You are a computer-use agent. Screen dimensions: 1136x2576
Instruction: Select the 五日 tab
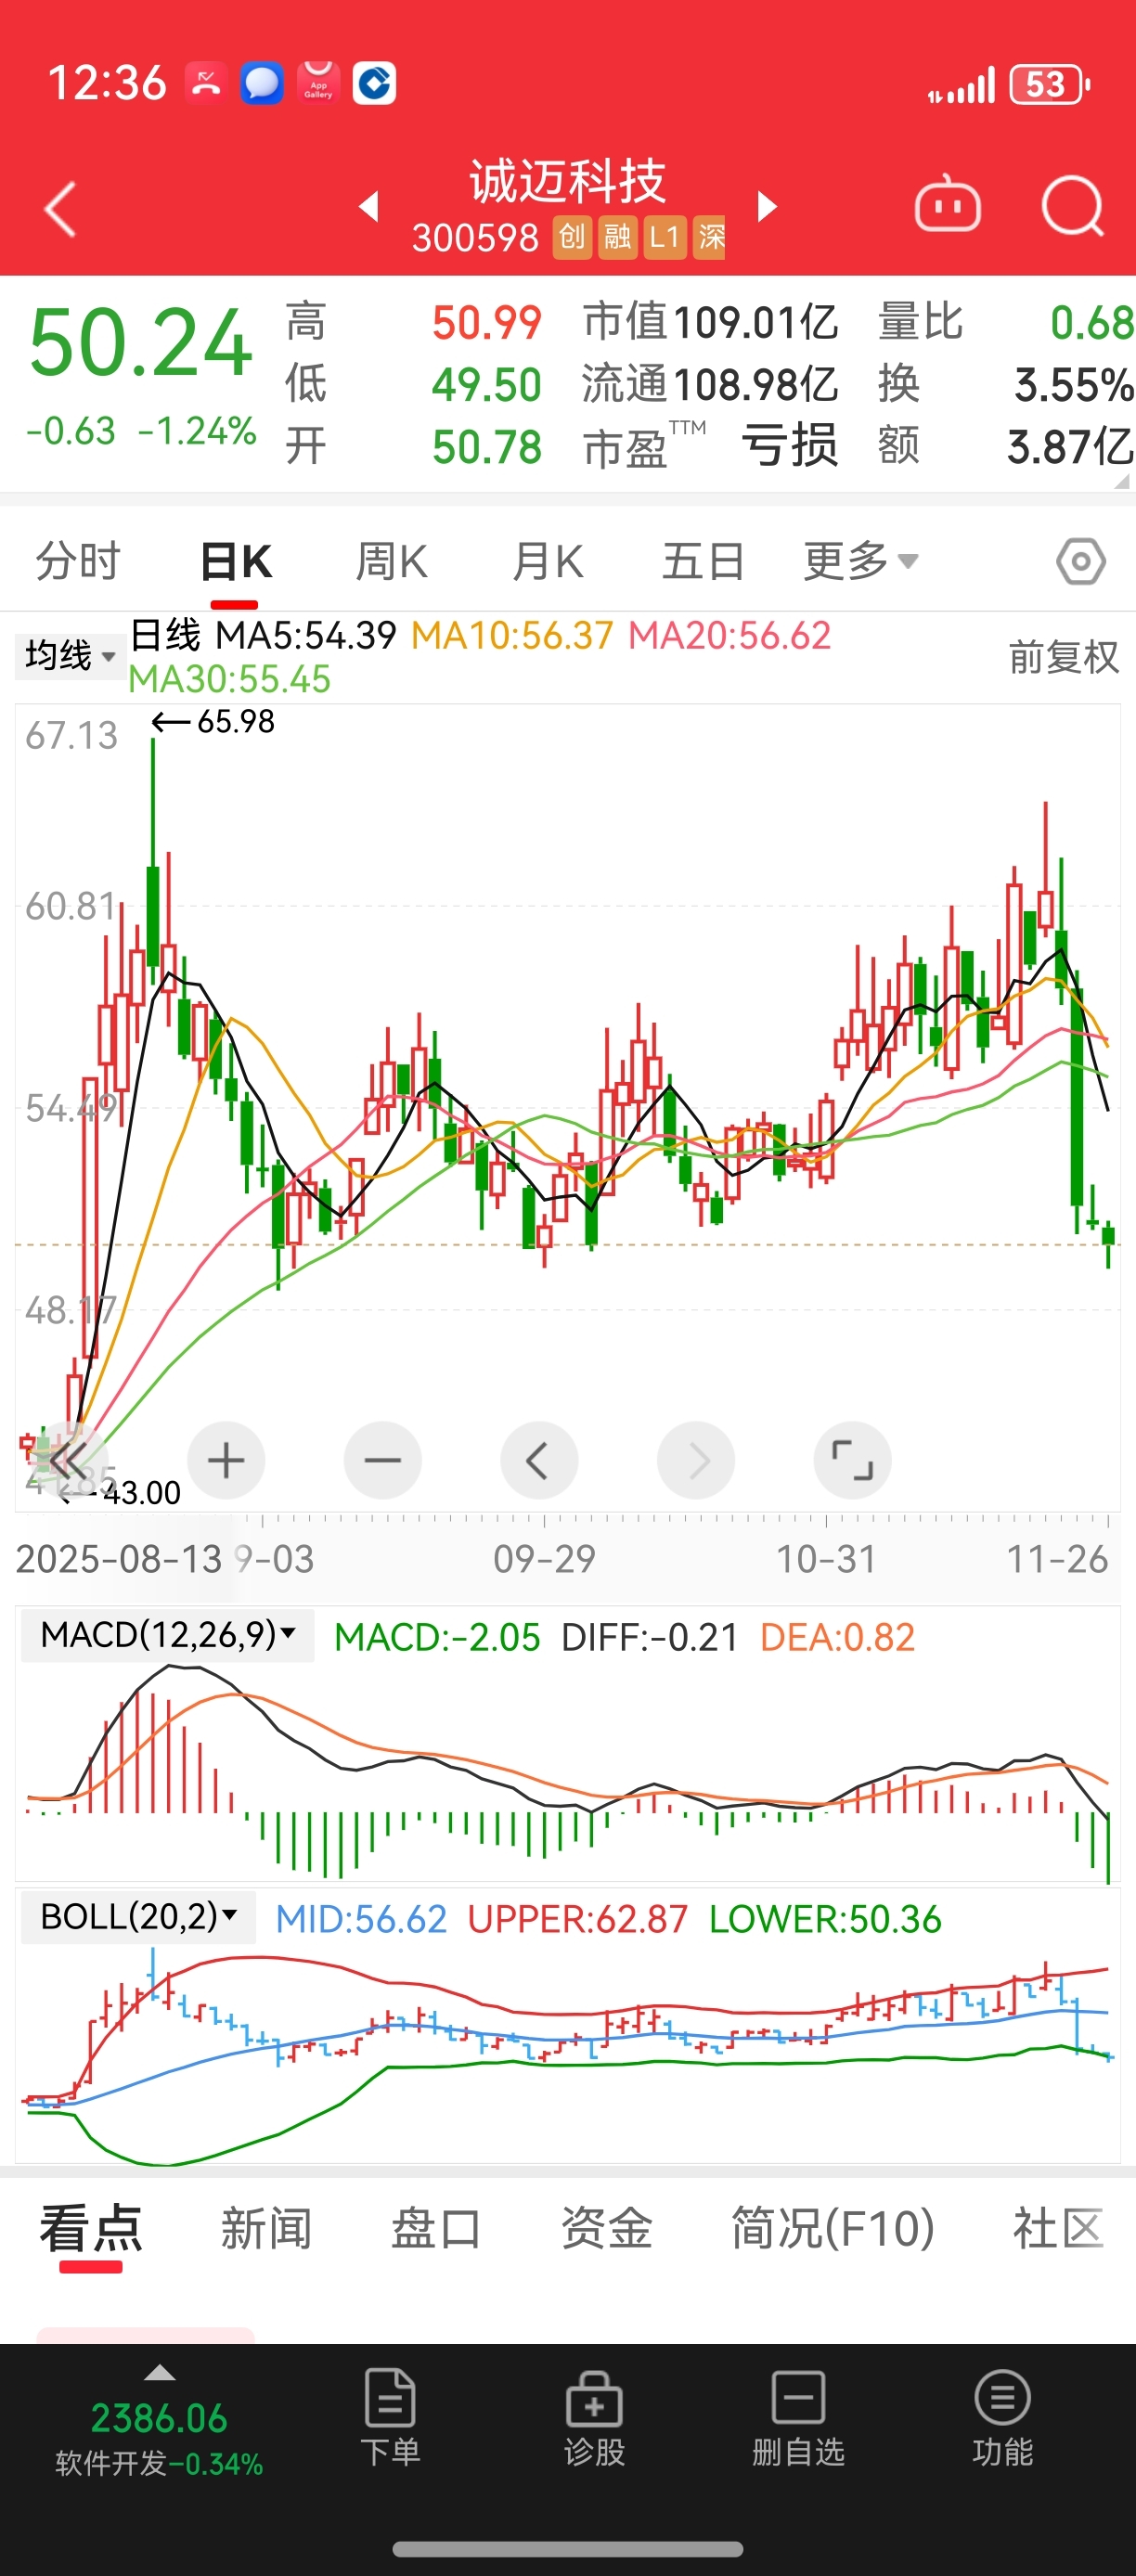pos(703,561)
